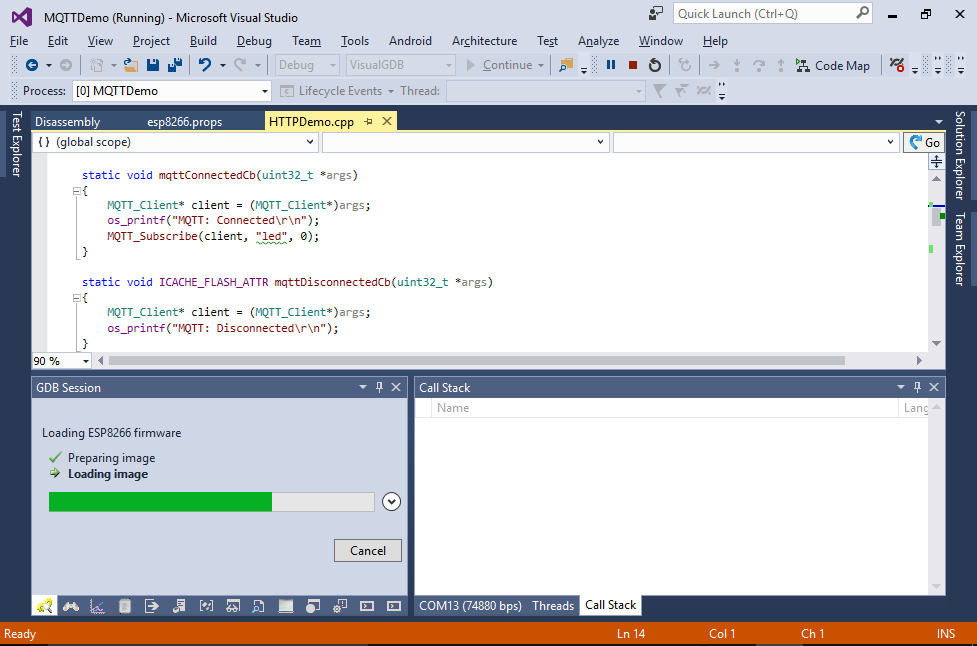Open the Debug menu
This screenshot has width=977, height=646.
pos(254,41)
